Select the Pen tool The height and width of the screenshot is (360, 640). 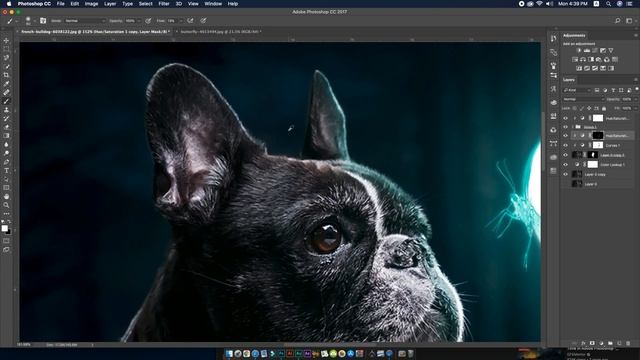tap(6, 162)
